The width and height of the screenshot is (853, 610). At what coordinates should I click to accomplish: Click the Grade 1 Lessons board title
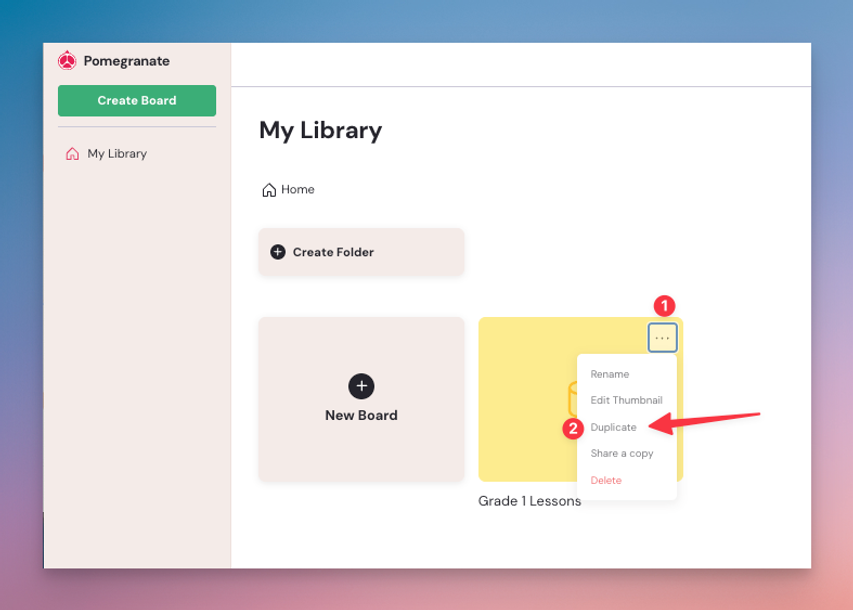[529, 501]
